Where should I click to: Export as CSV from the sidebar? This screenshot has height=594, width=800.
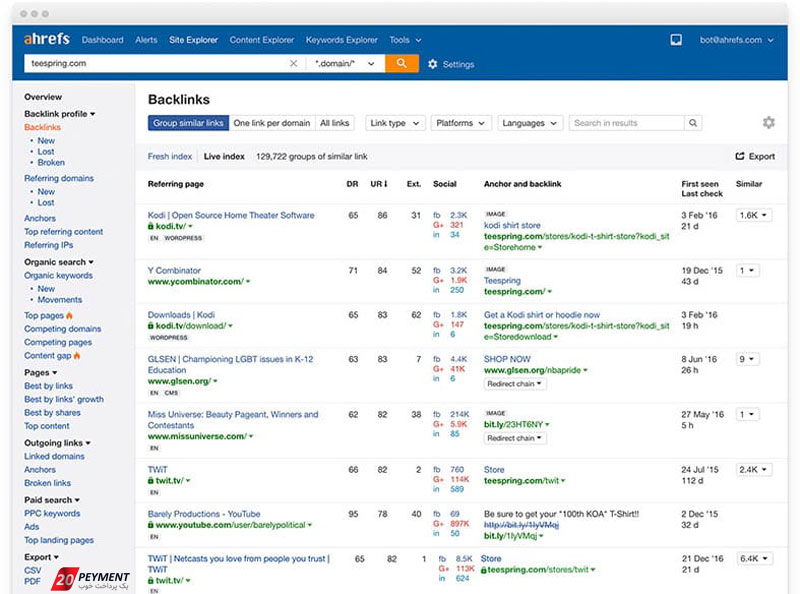[x=33, y=570]
